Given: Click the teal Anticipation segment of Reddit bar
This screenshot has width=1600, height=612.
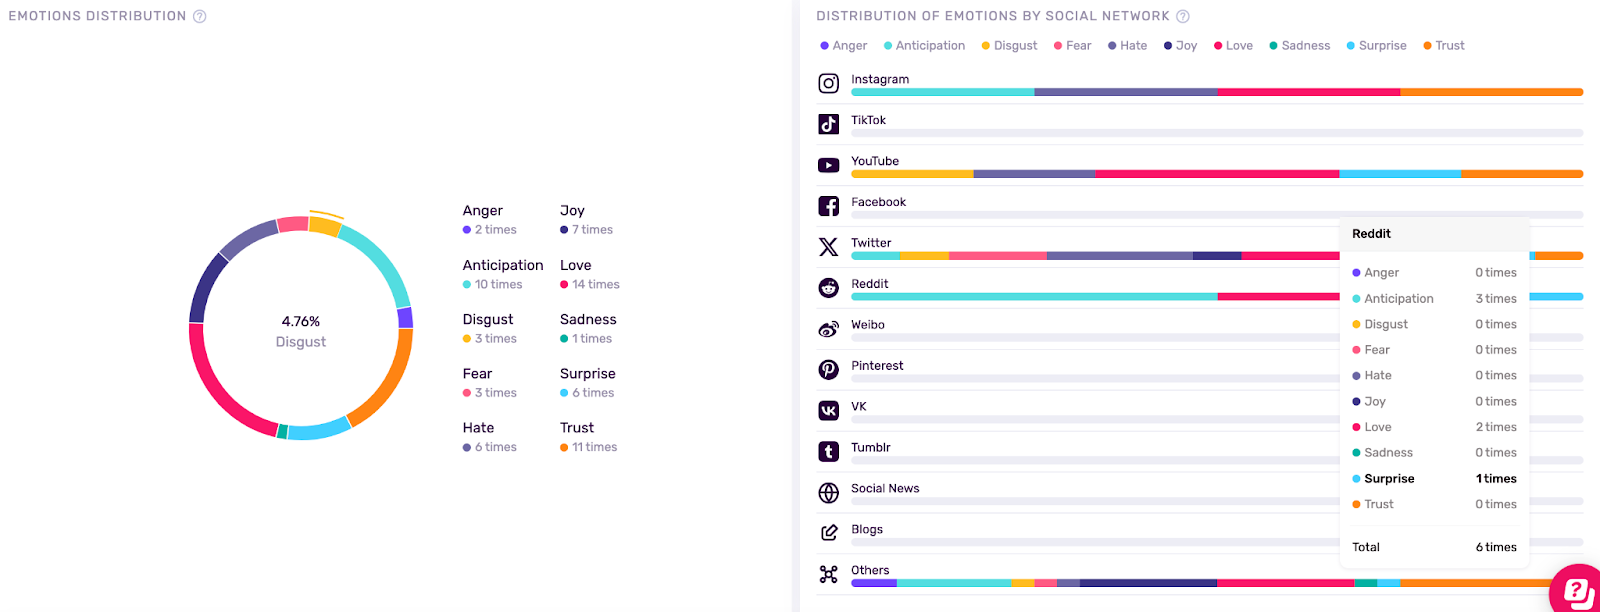Looking at the screenshot, I should tap(1033, 297).
